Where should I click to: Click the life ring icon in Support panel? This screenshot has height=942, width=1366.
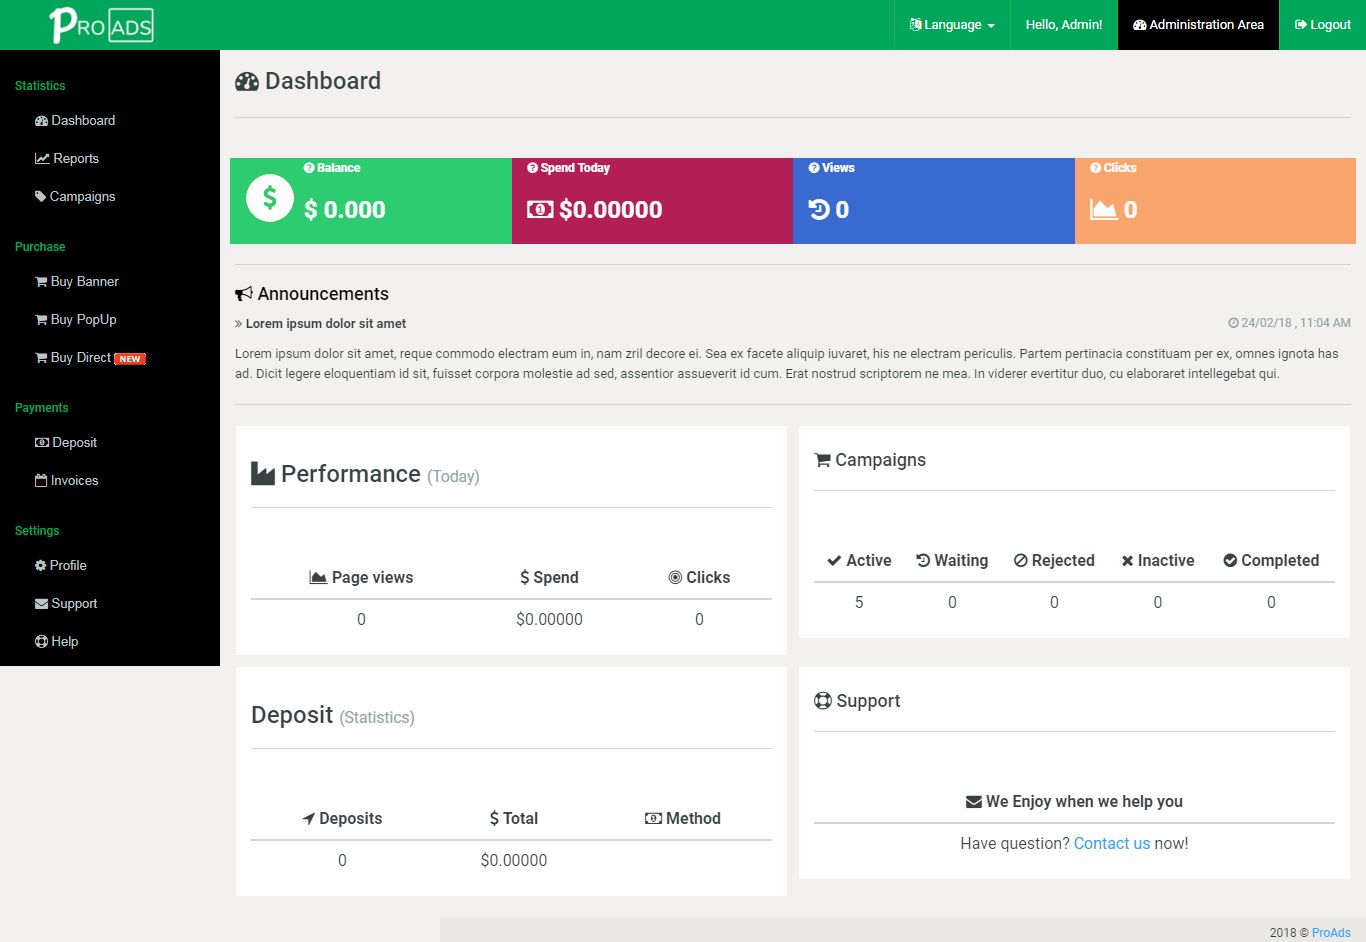(823, 701)
